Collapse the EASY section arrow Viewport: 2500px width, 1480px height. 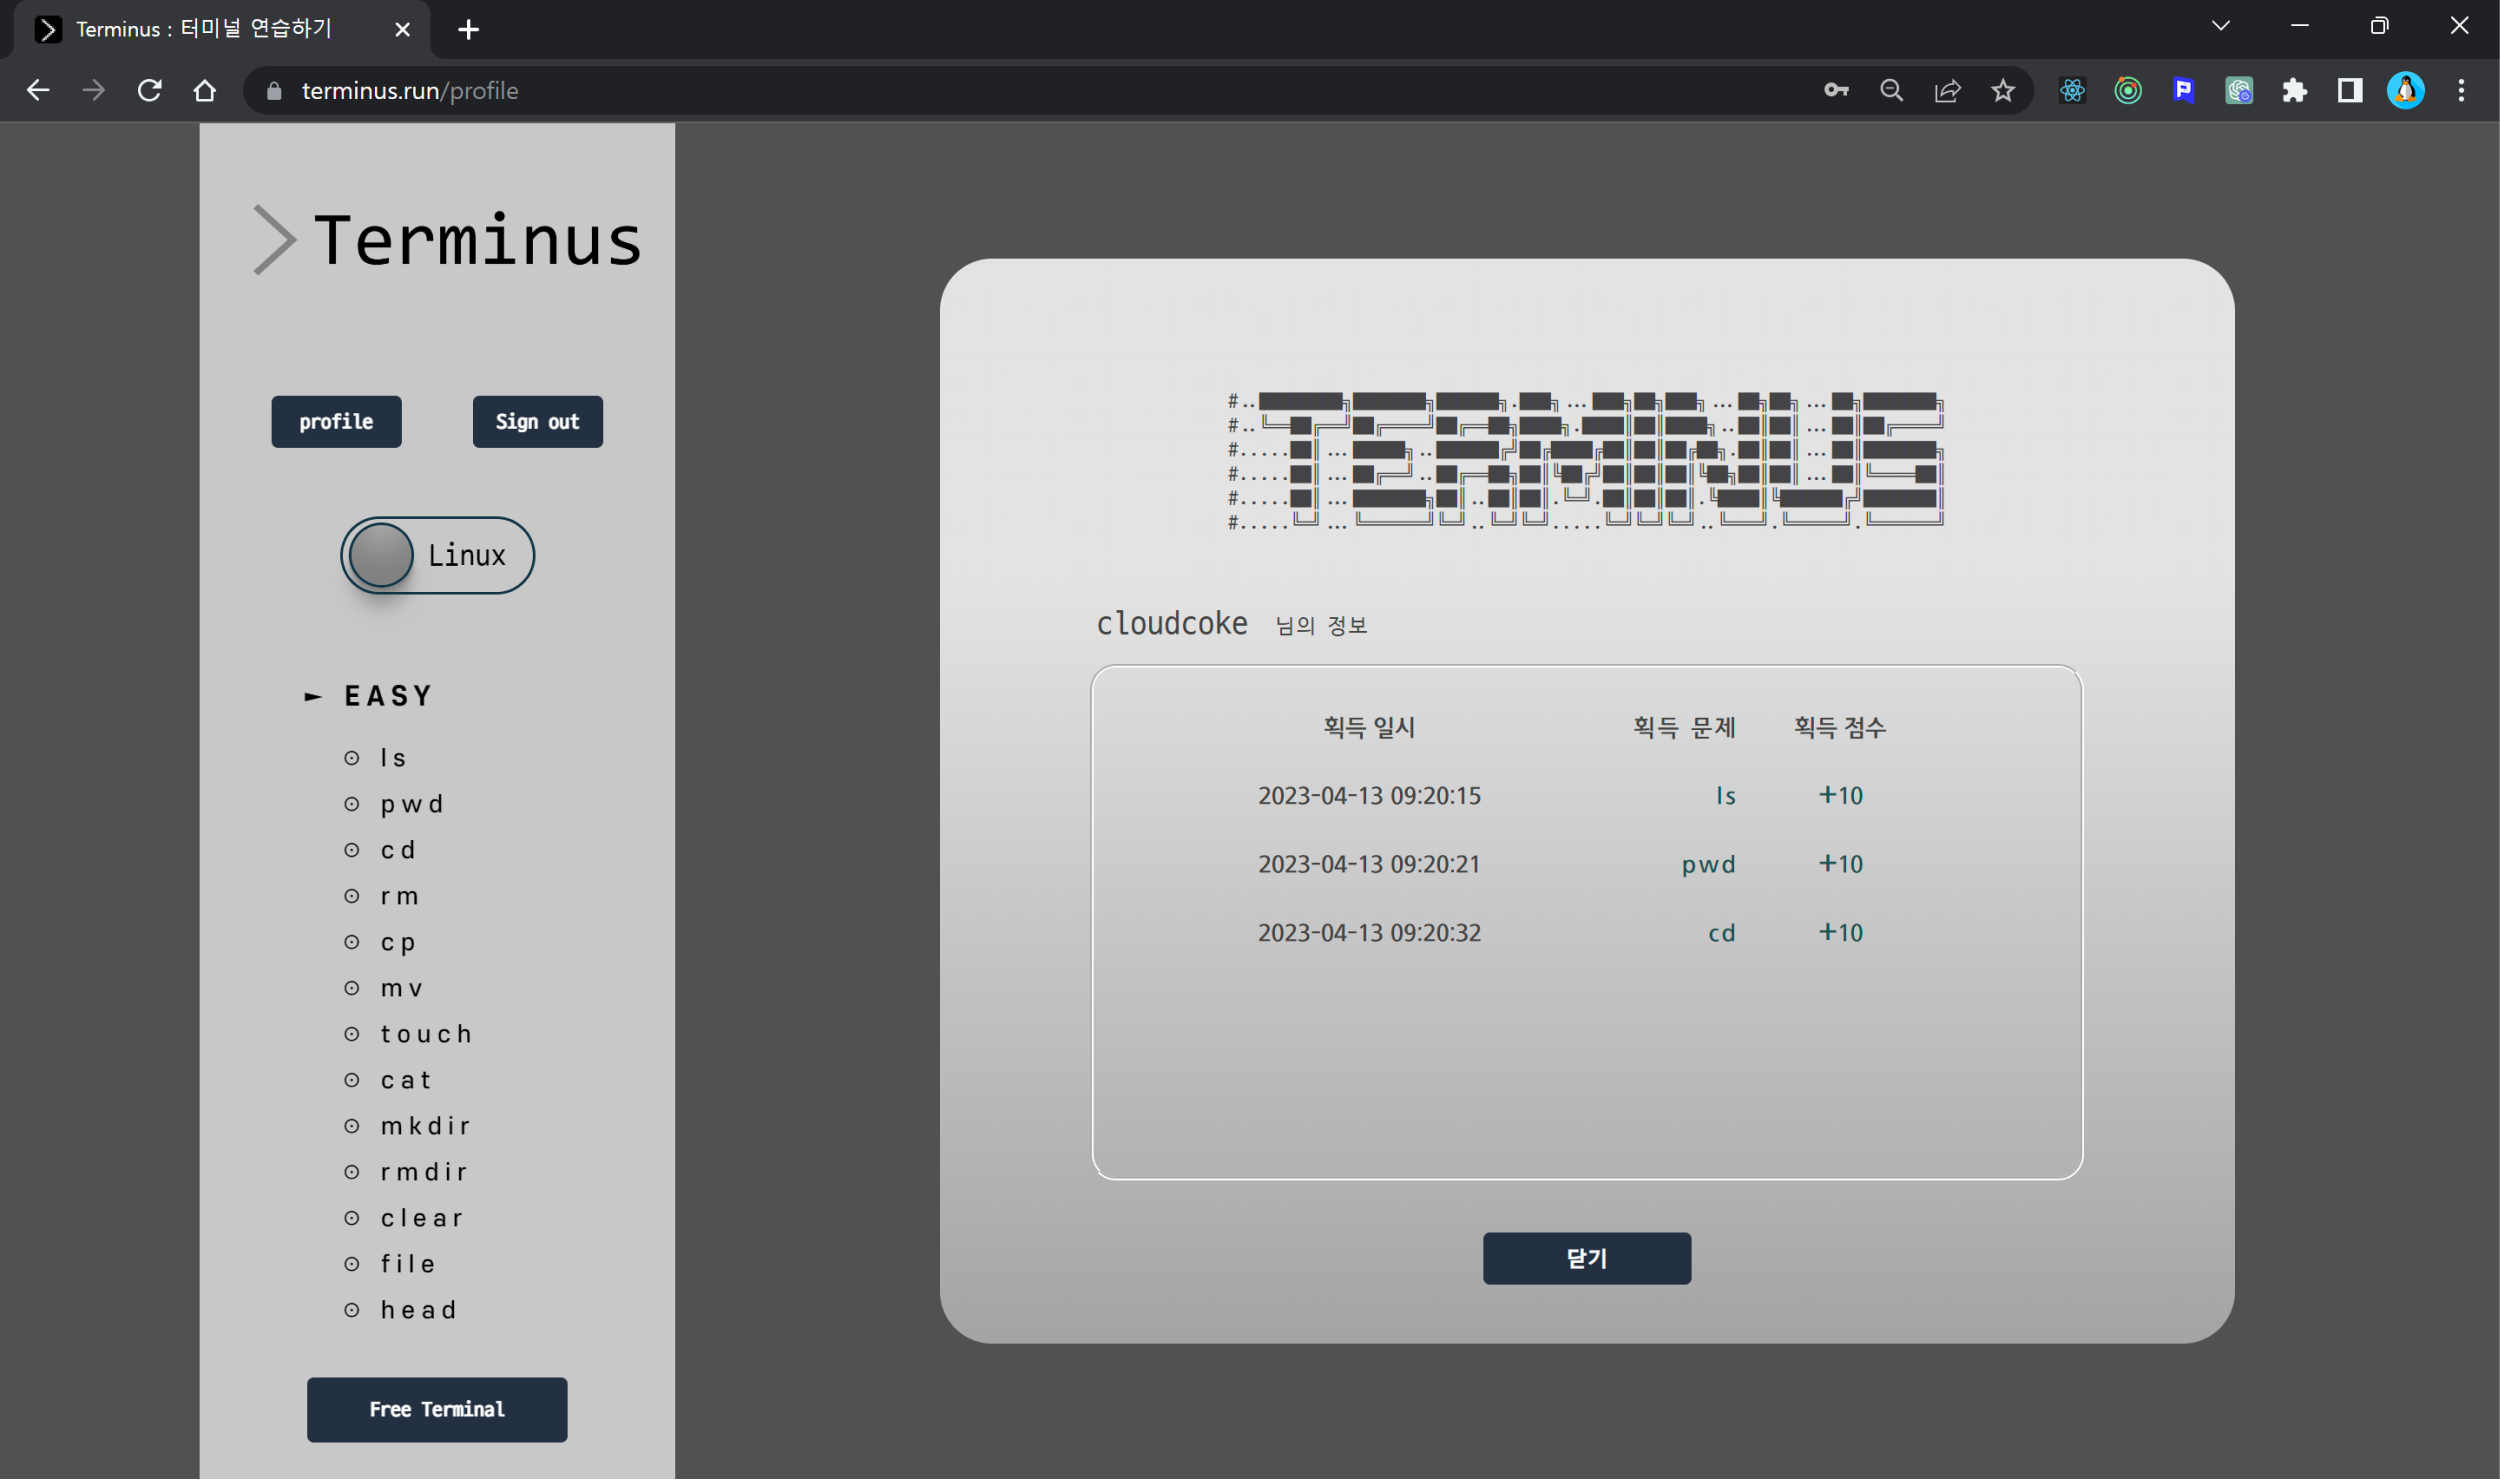pyautogui.click(x=313, y=696)
